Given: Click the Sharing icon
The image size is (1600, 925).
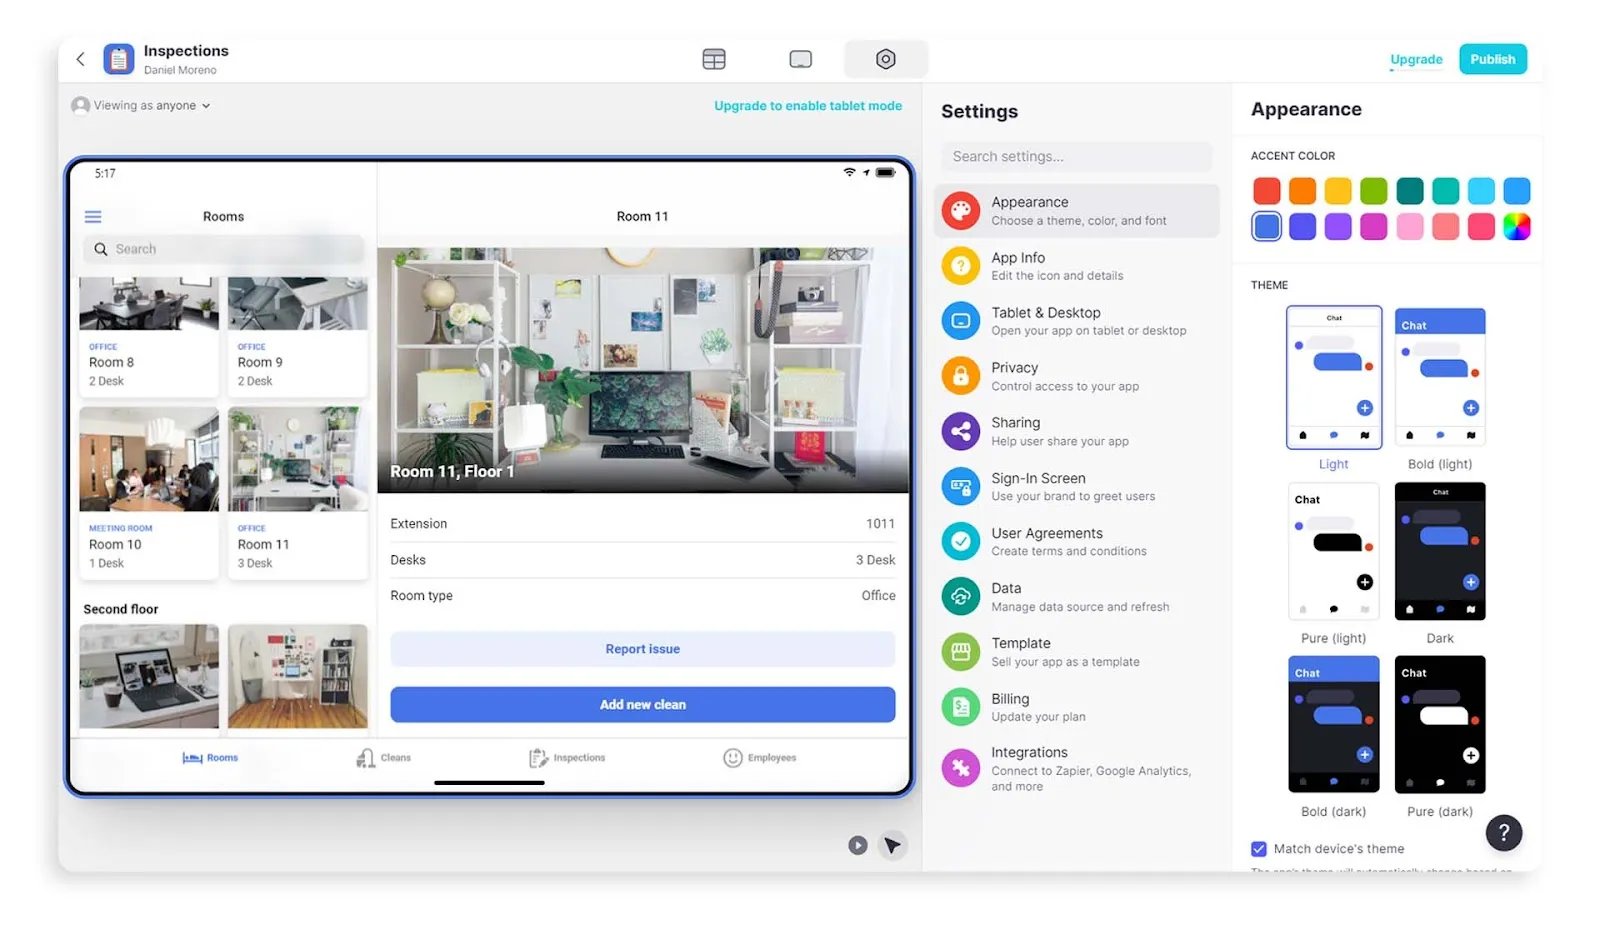Looking at the screenshot, I should 960,431.
